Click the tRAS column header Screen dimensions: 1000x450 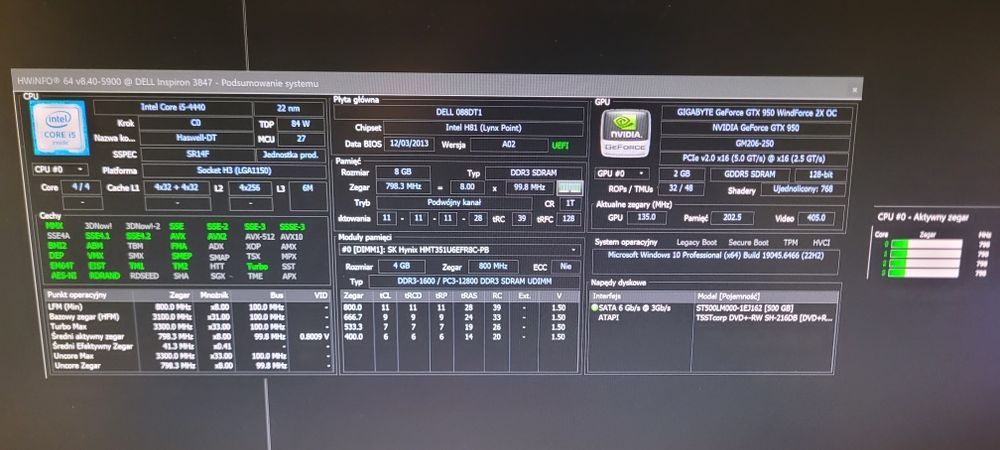469,296
